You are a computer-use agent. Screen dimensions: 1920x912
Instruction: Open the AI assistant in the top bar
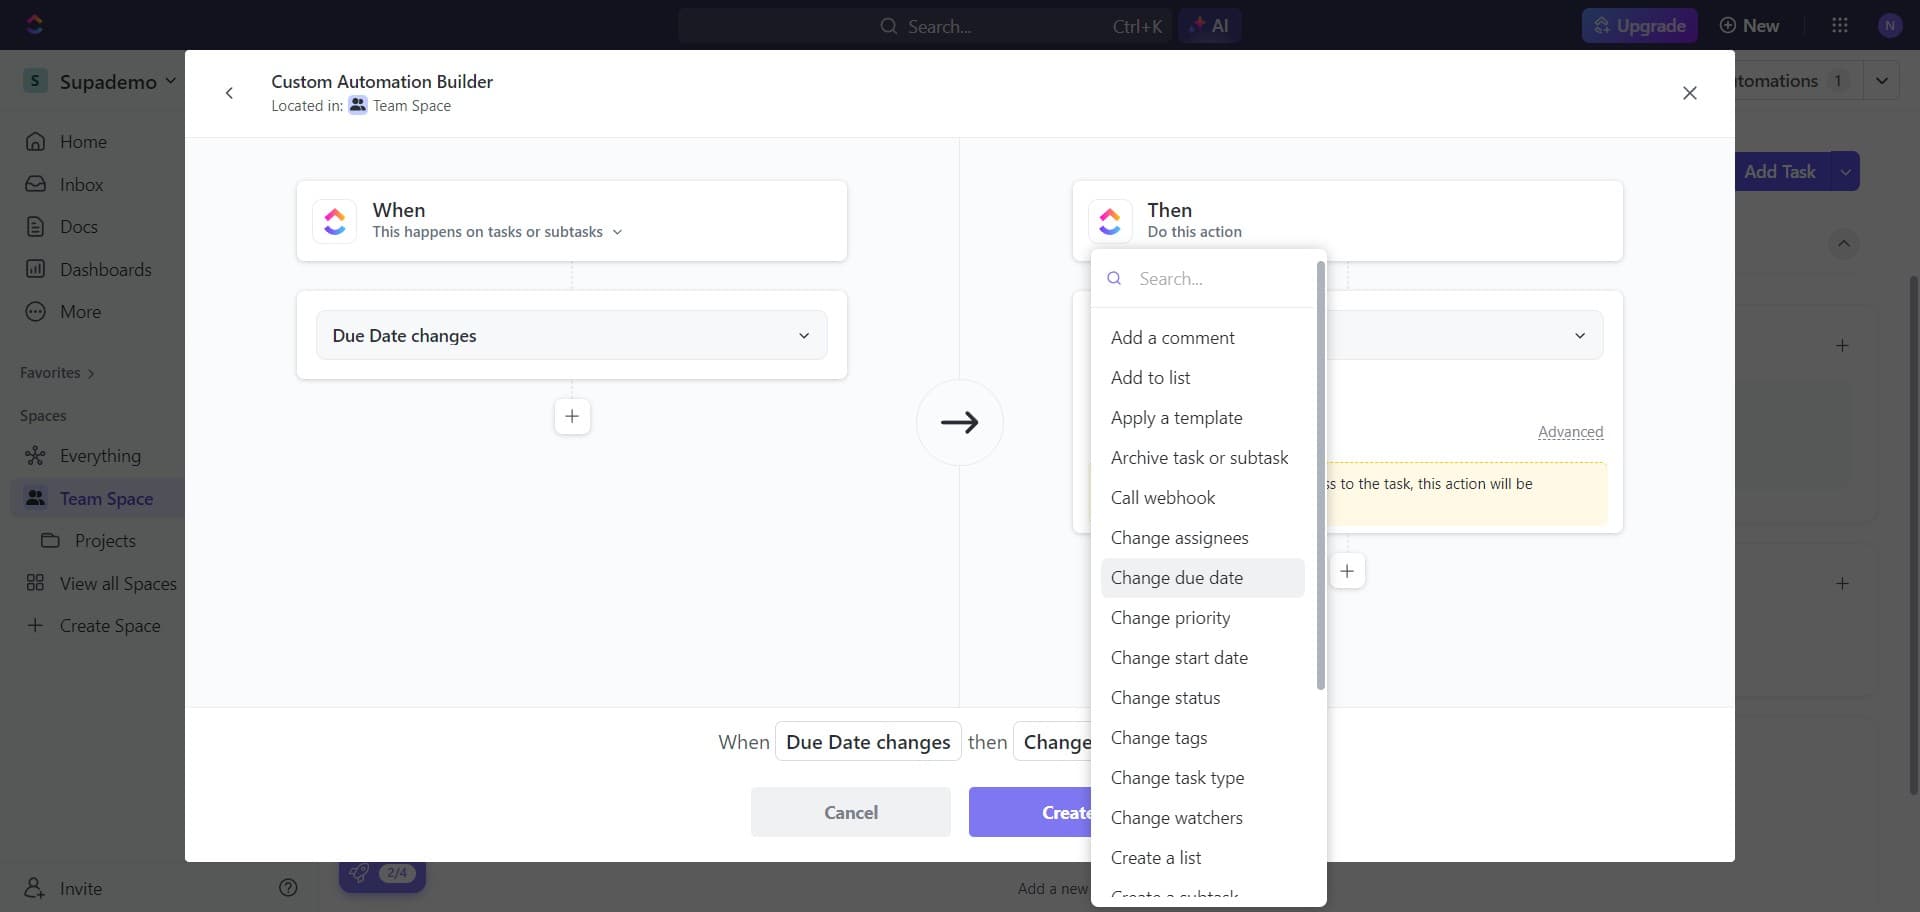click(x=1210, y=25)
